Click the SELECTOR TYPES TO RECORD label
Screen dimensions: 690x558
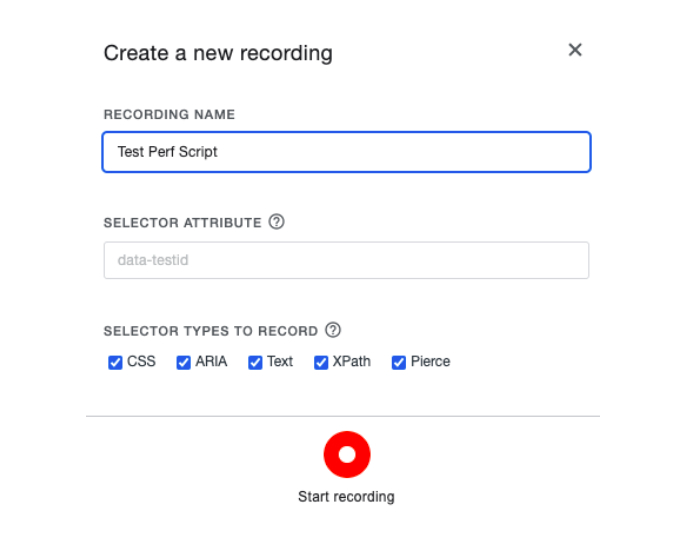[x=210, y=331]
